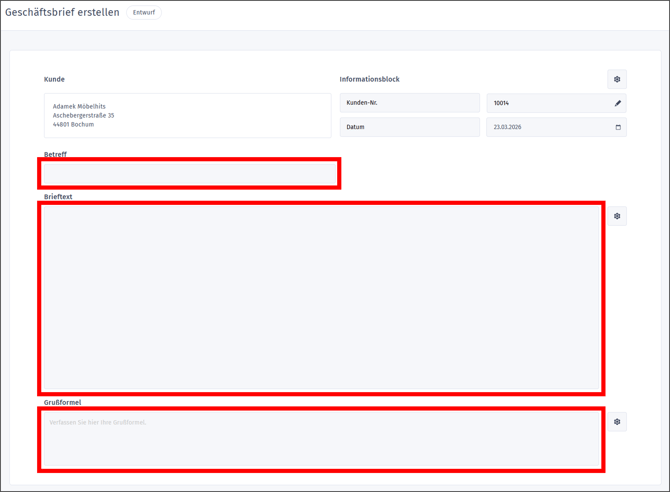Open the Informationsblock gear settings
Screen dimensions: 670x492
click(x=617, y=79)
